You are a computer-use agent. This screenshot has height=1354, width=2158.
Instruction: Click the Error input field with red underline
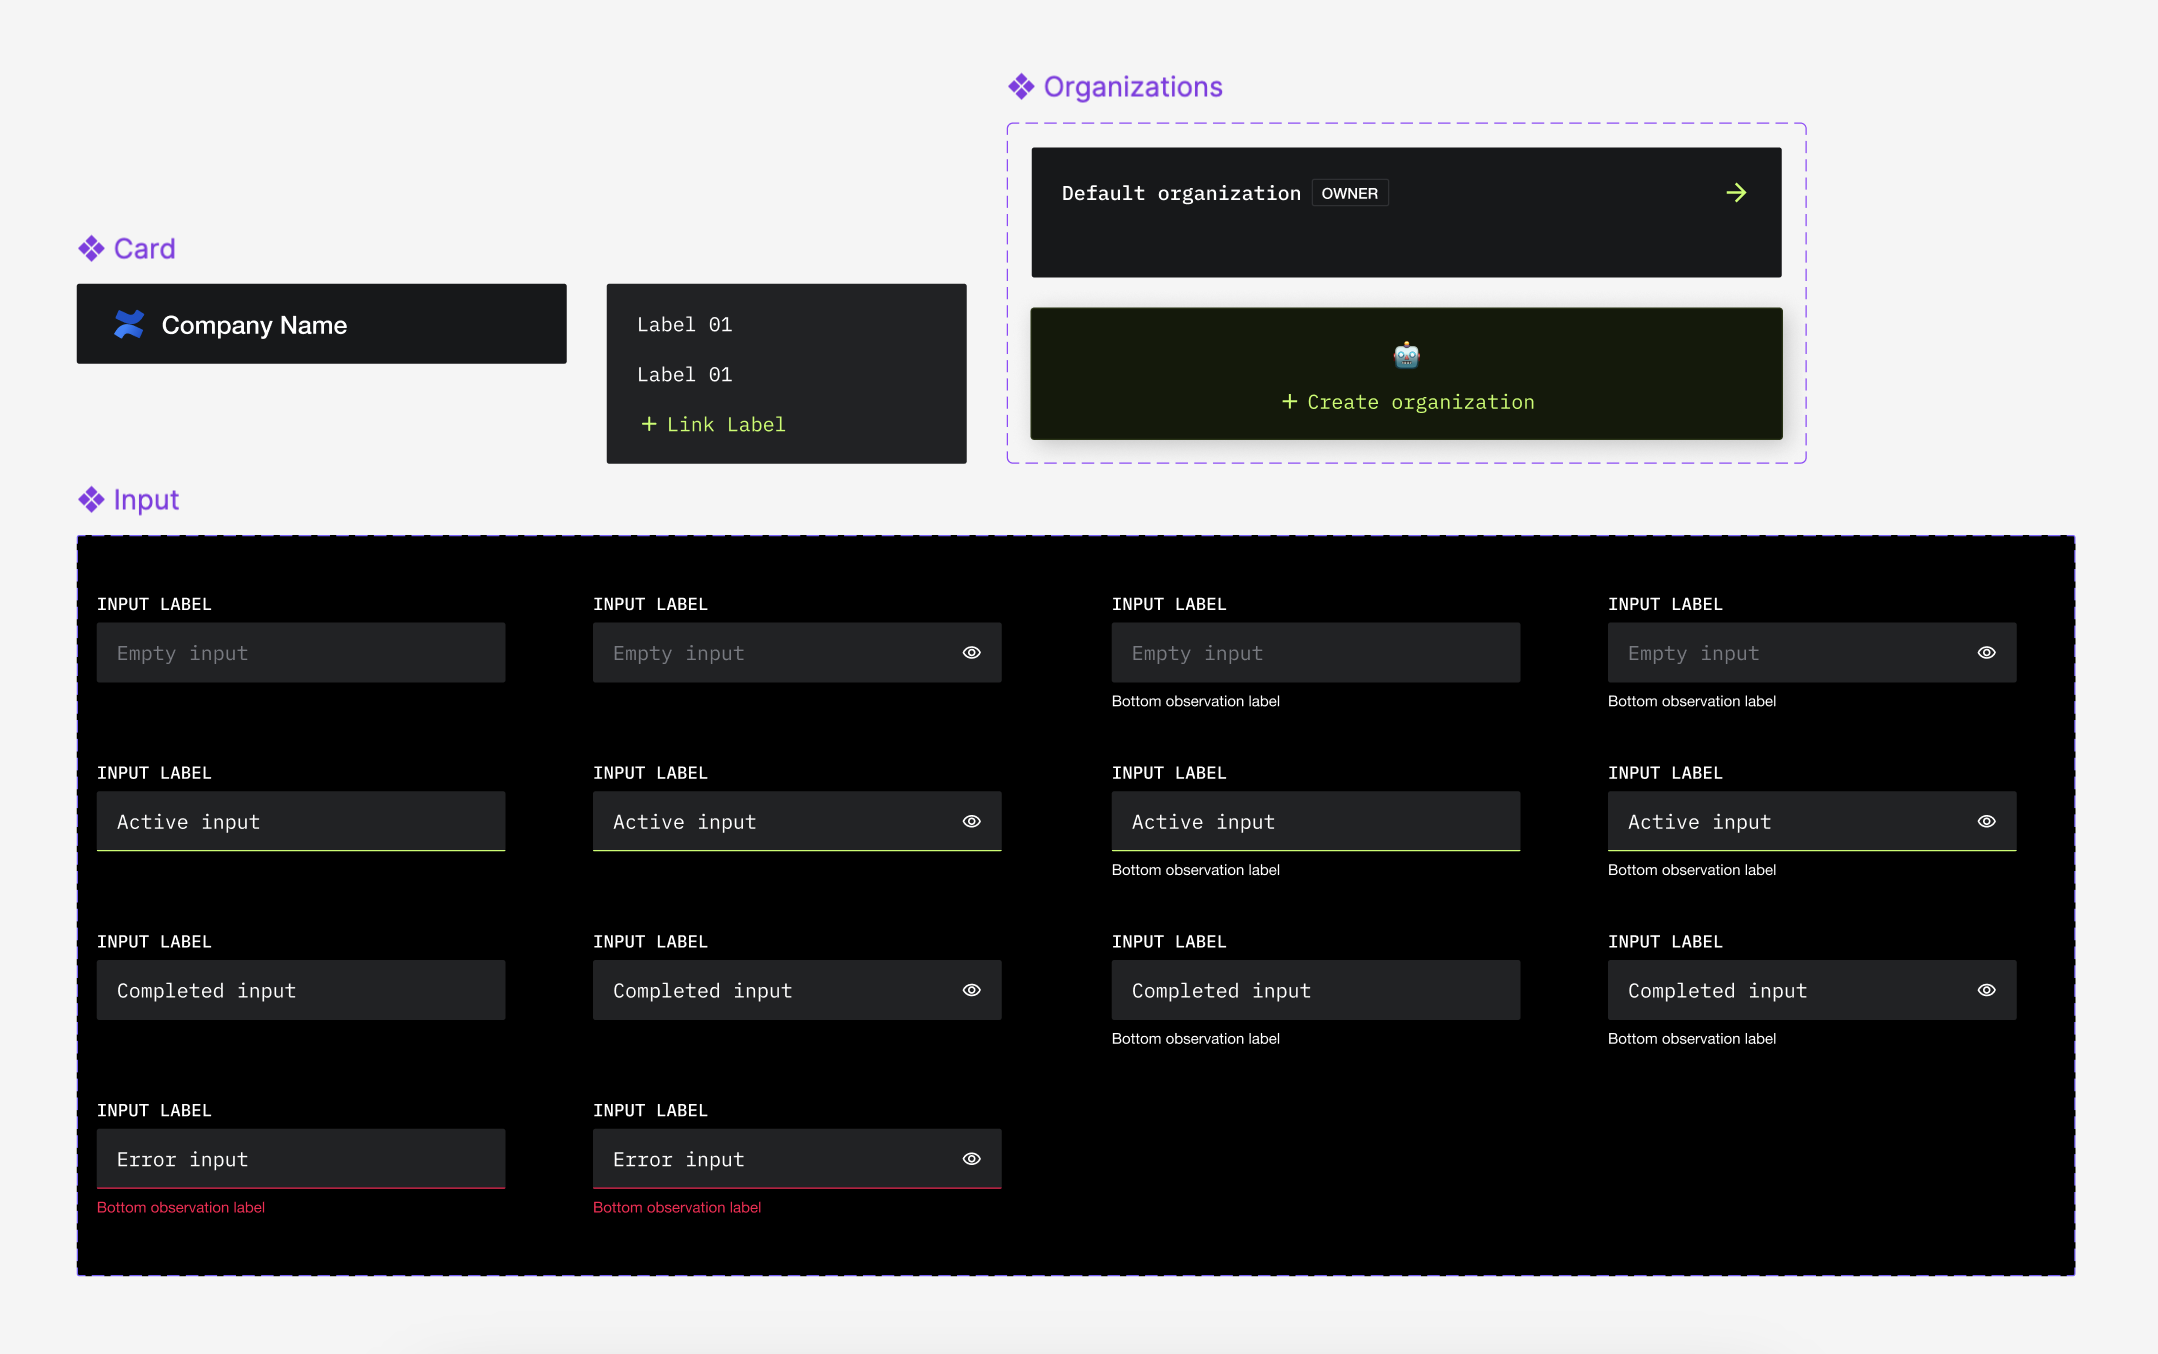tap(300, 1158)
